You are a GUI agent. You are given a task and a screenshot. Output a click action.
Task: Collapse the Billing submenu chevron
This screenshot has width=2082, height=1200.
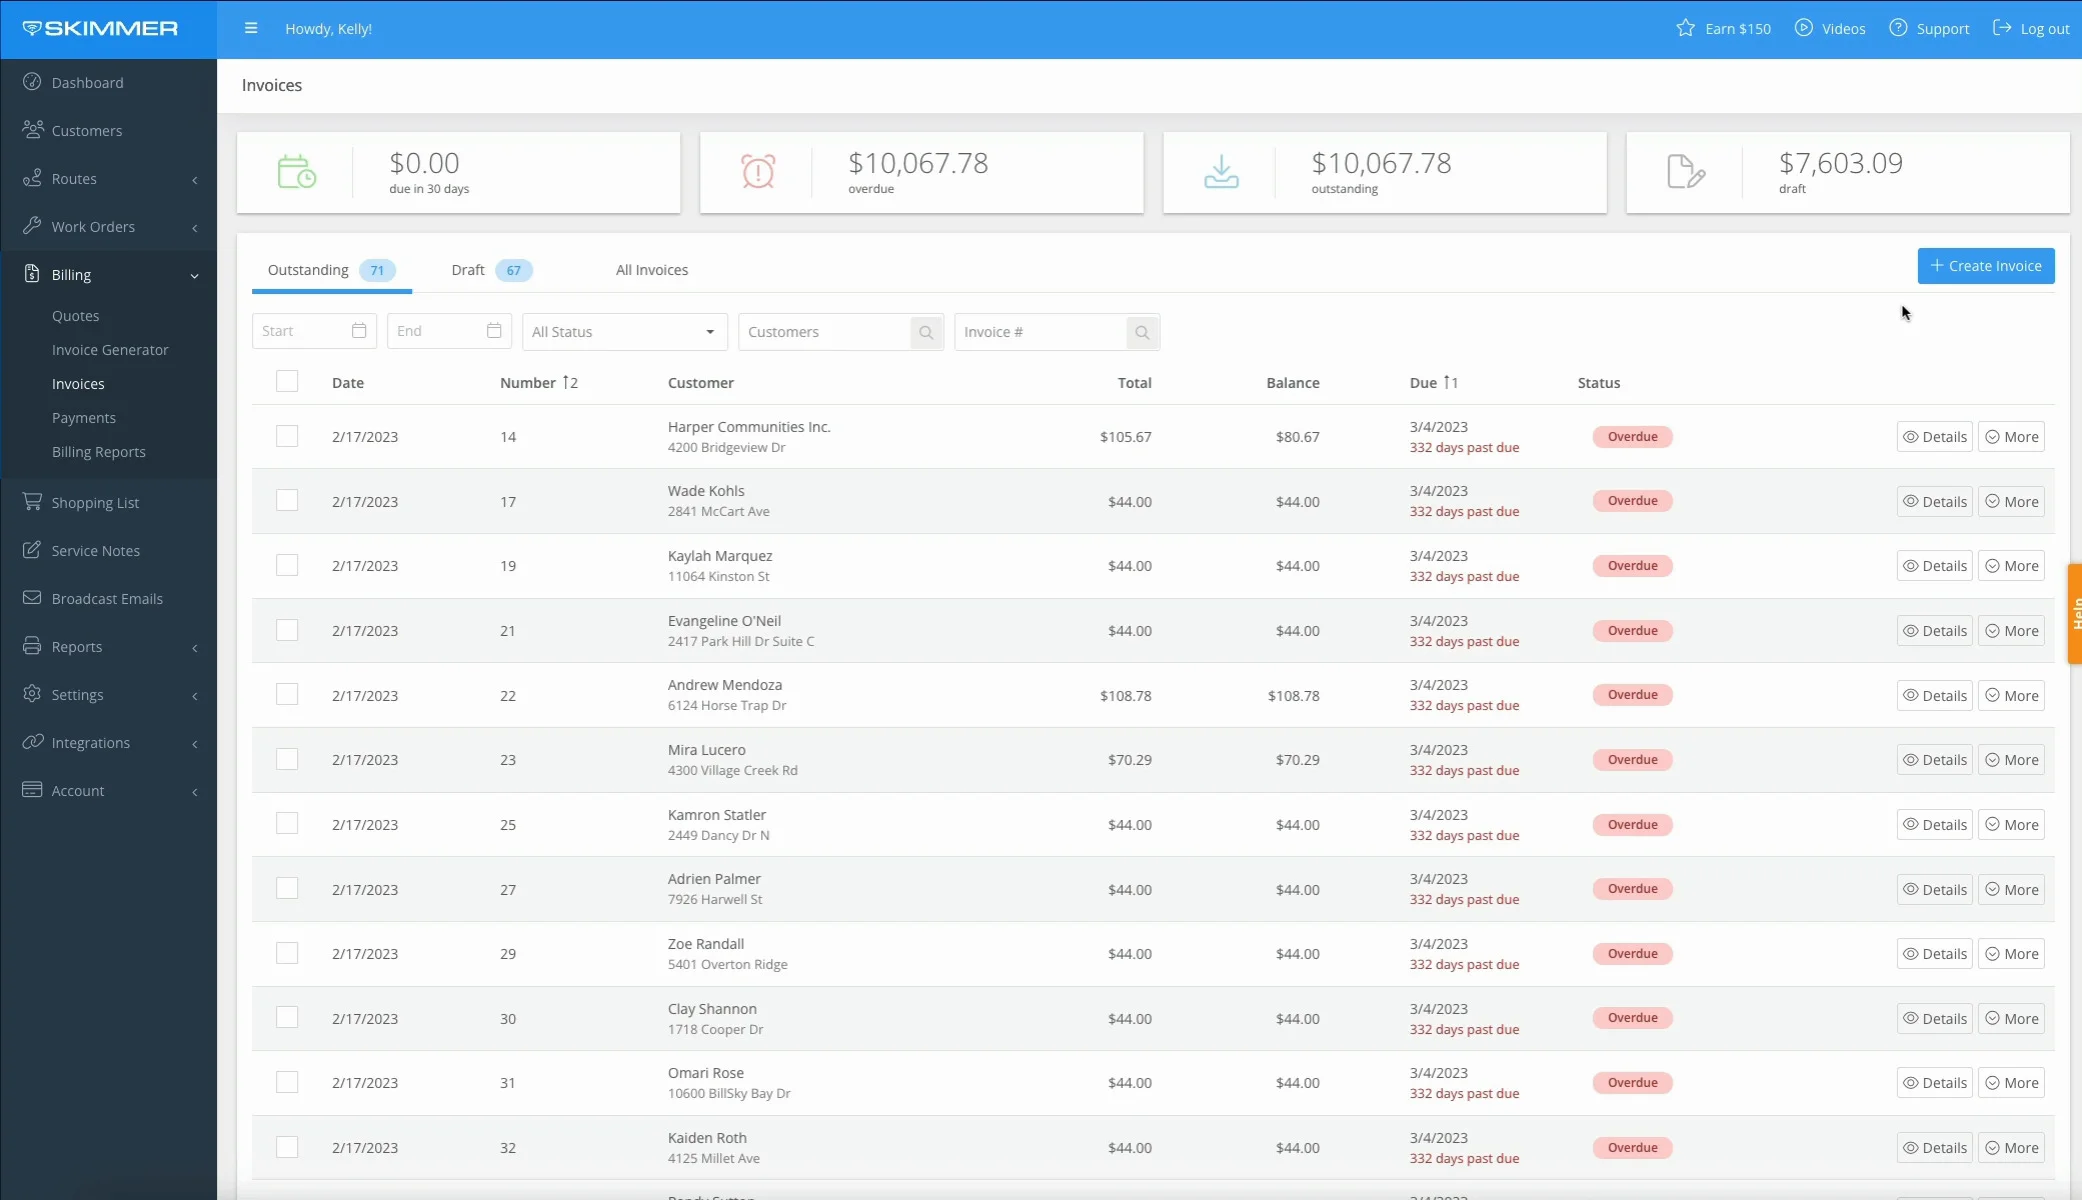pyautogui.click(x=195, y=276)
